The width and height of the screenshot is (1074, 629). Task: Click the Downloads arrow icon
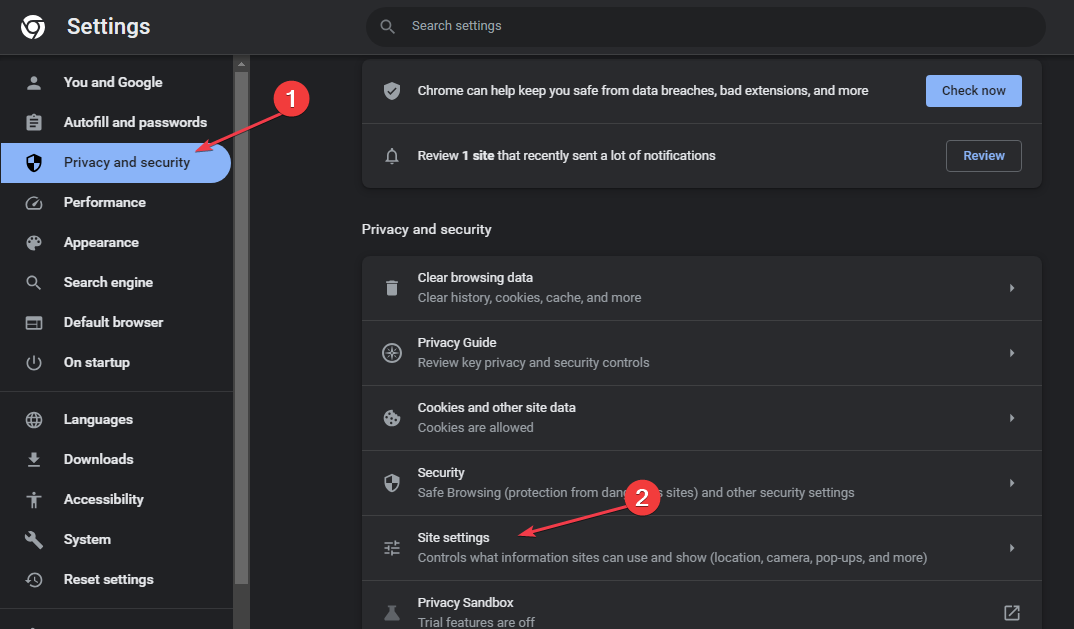34,460
